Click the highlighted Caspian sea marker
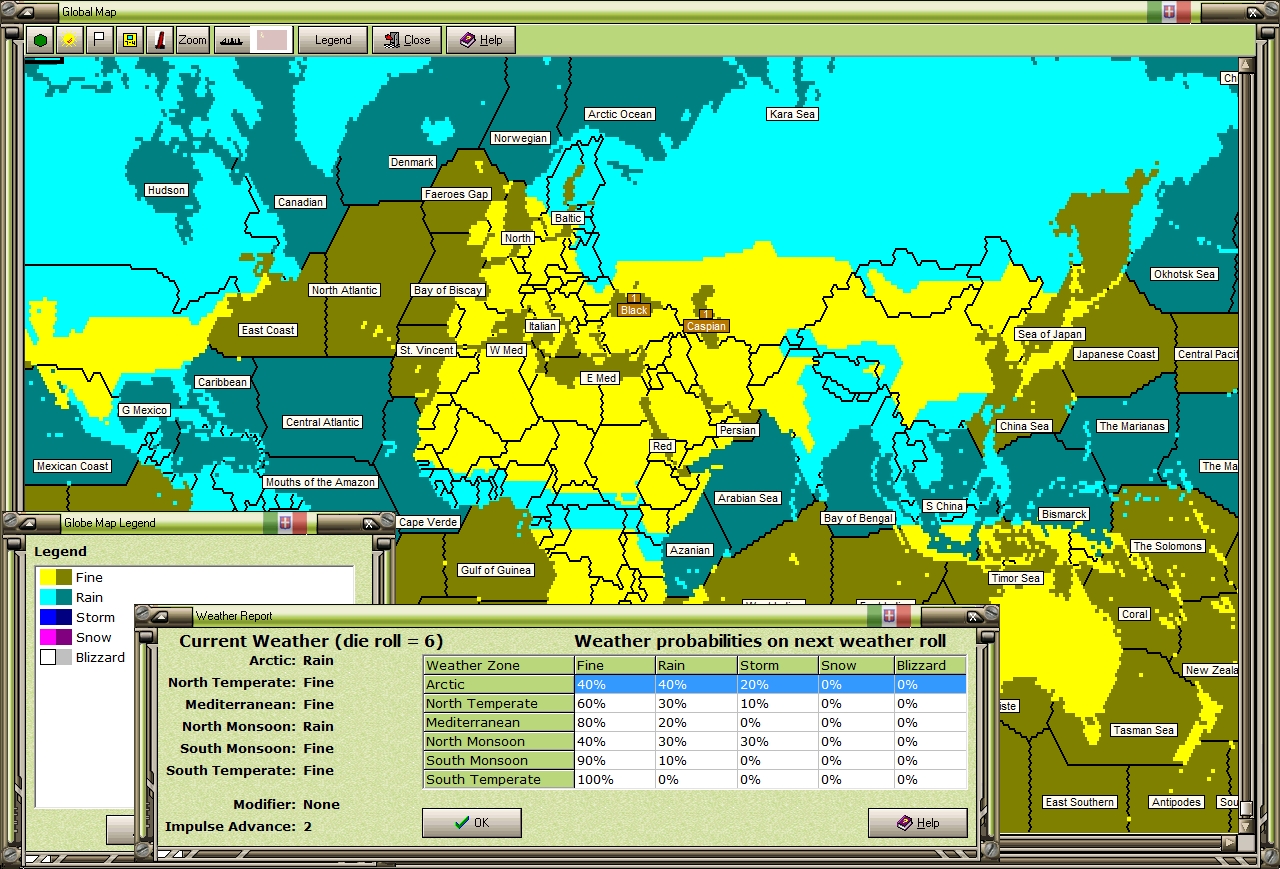Screen dimensions: 1280x869 tap(706, 326)
